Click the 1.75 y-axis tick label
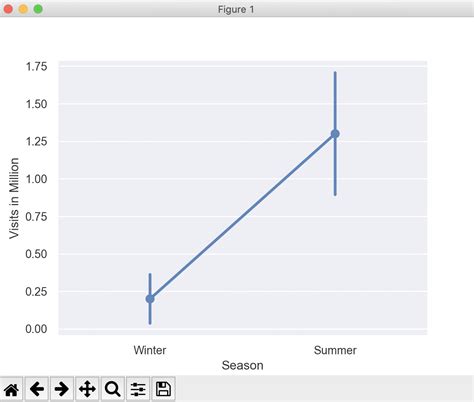The height and width of the screenshot is (402, 474). tap(36, 66)
